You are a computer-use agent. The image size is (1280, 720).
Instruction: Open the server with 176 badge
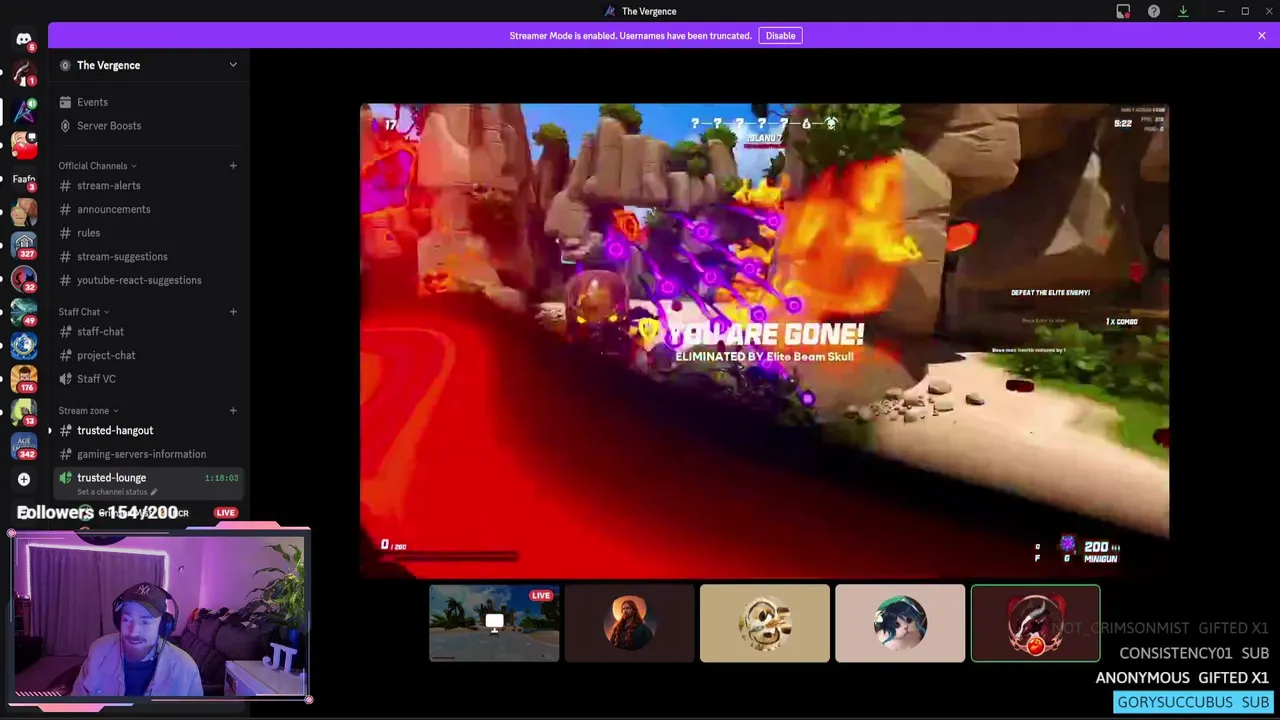[x=24, y=381]
